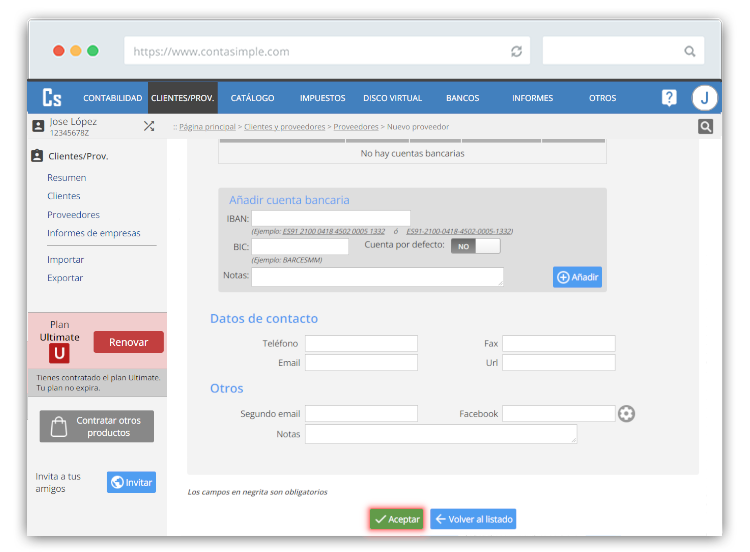Click the Plan Ultimate U badge
The width and height of the screenshot is (750, 552).
59,353
